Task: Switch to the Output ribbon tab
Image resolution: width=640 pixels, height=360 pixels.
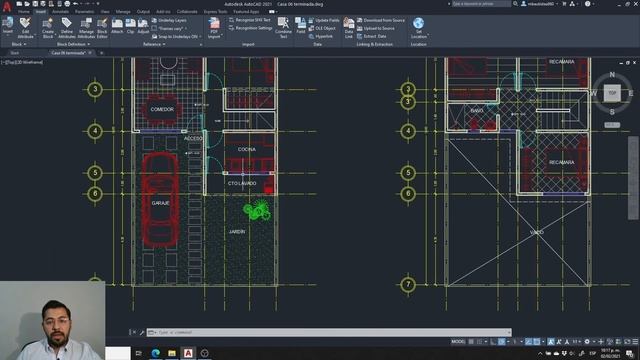Action: click(143, 12)
